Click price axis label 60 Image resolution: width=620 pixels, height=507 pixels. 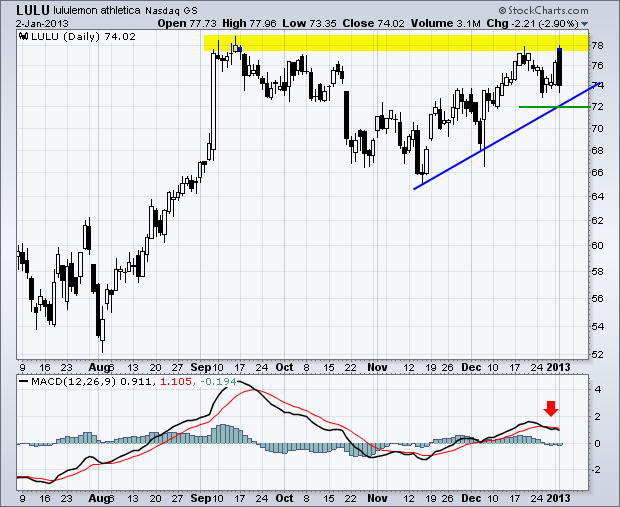(598, 246)
